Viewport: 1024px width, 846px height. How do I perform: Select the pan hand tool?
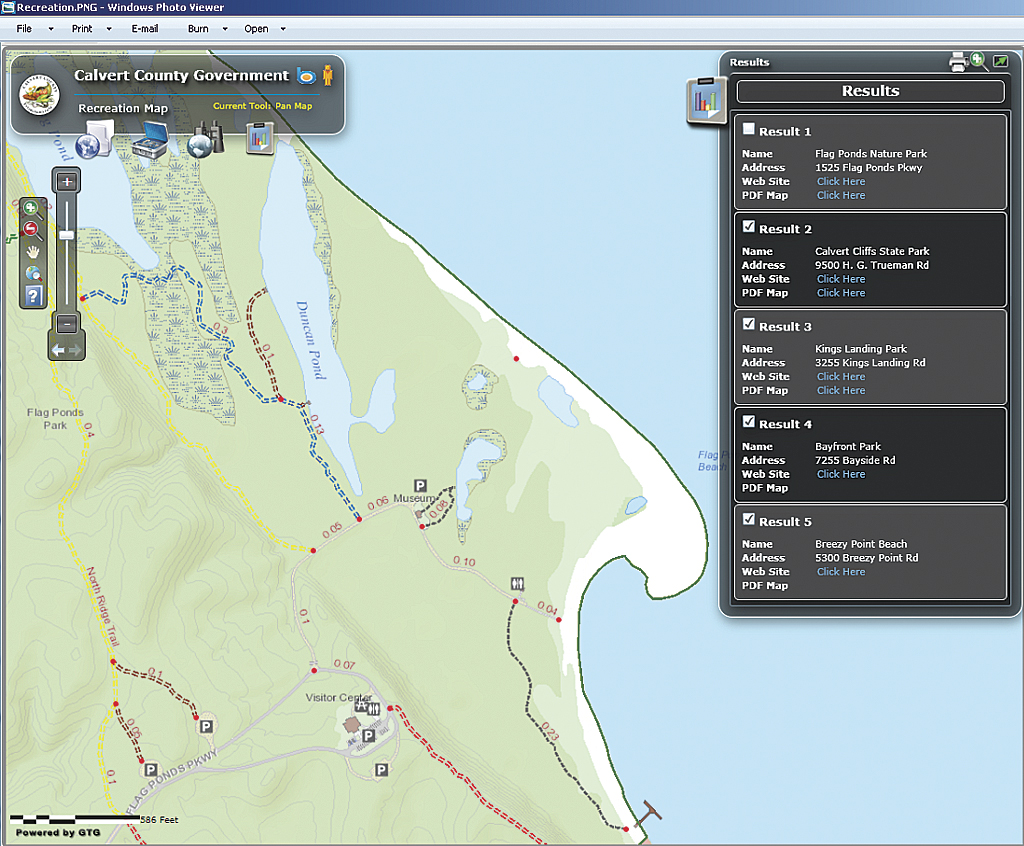33,252
